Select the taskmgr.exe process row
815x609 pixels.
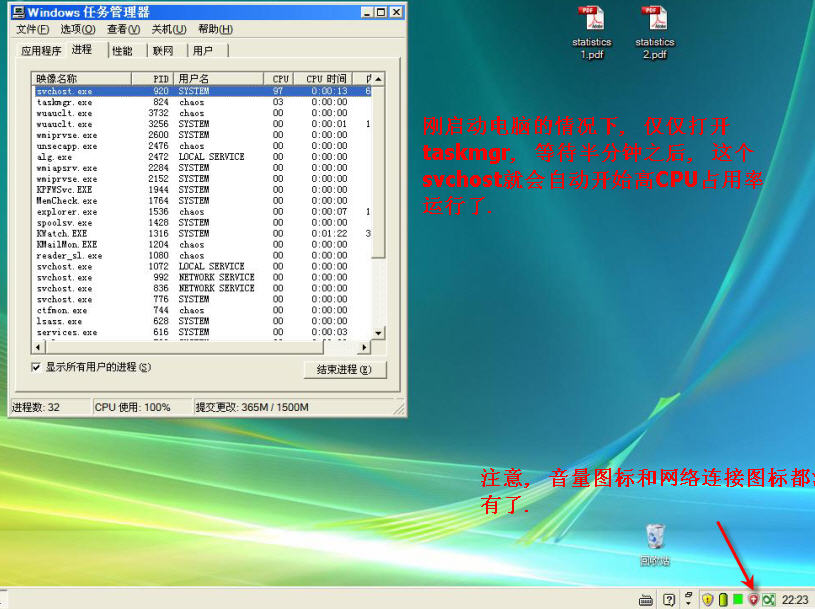(x=202, y=102)
